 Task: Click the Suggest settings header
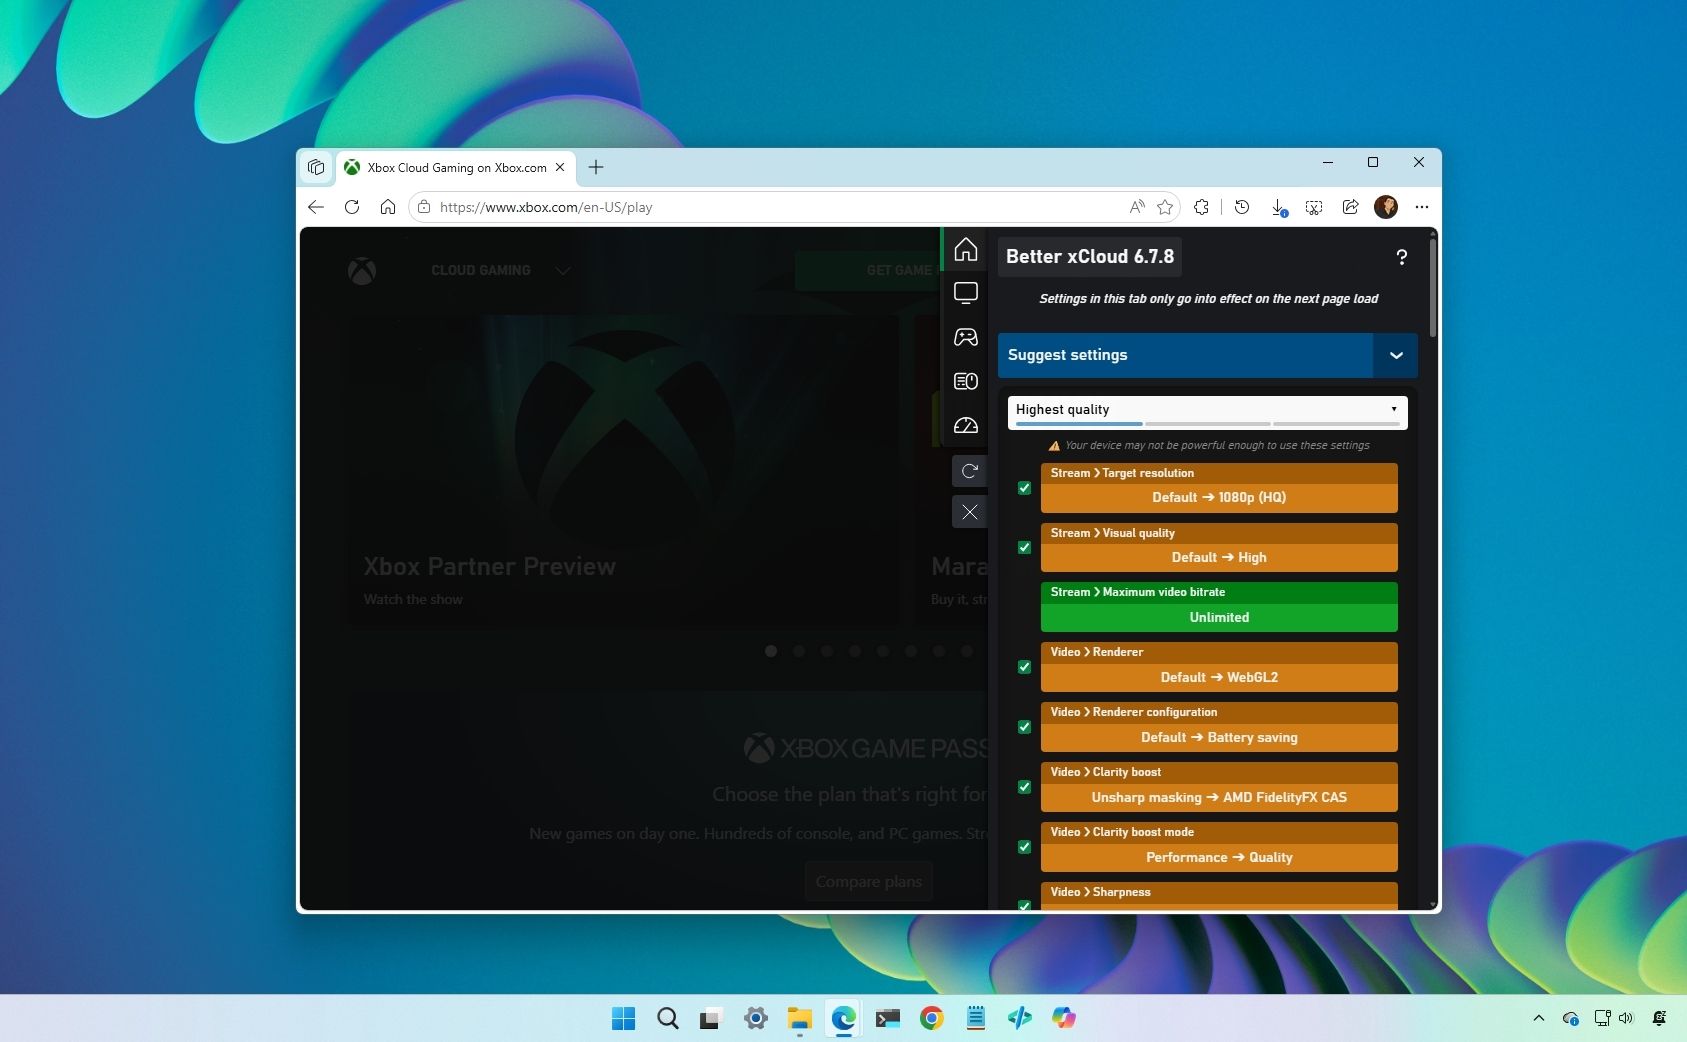tap(1185, 355)
